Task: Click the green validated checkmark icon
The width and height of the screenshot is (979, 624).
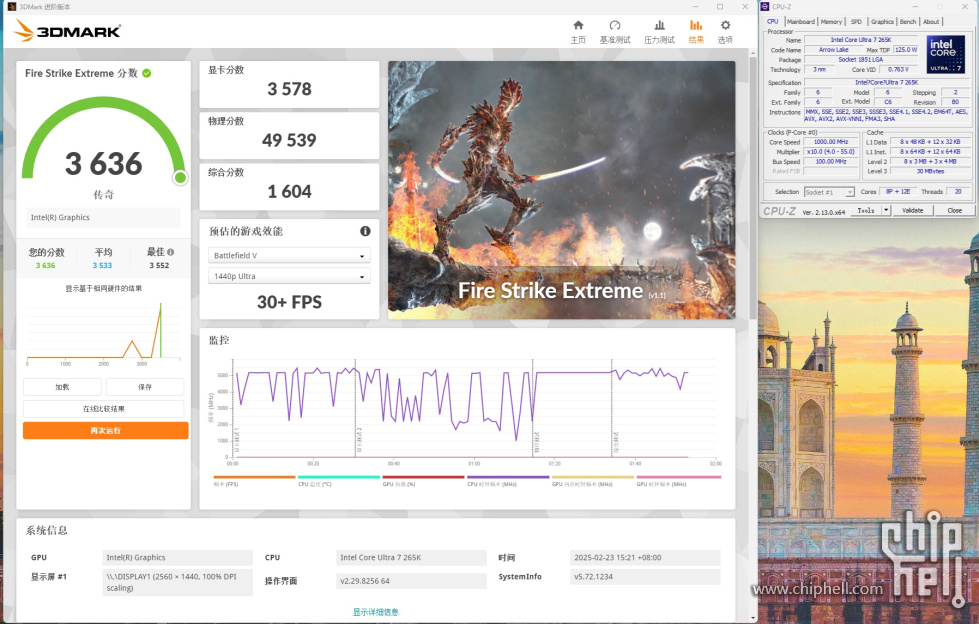Action: pos(147,73)
